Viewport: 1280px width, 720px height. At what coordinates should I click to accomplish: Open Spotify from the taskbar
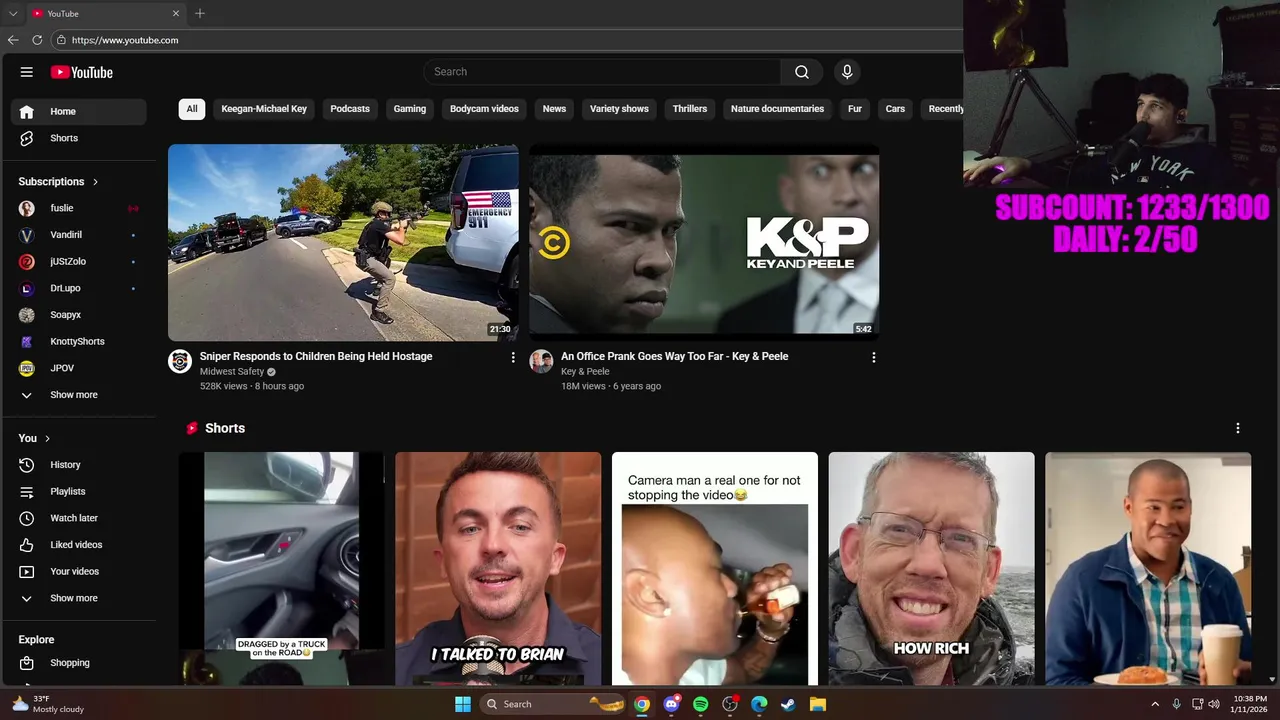[700, 704]
